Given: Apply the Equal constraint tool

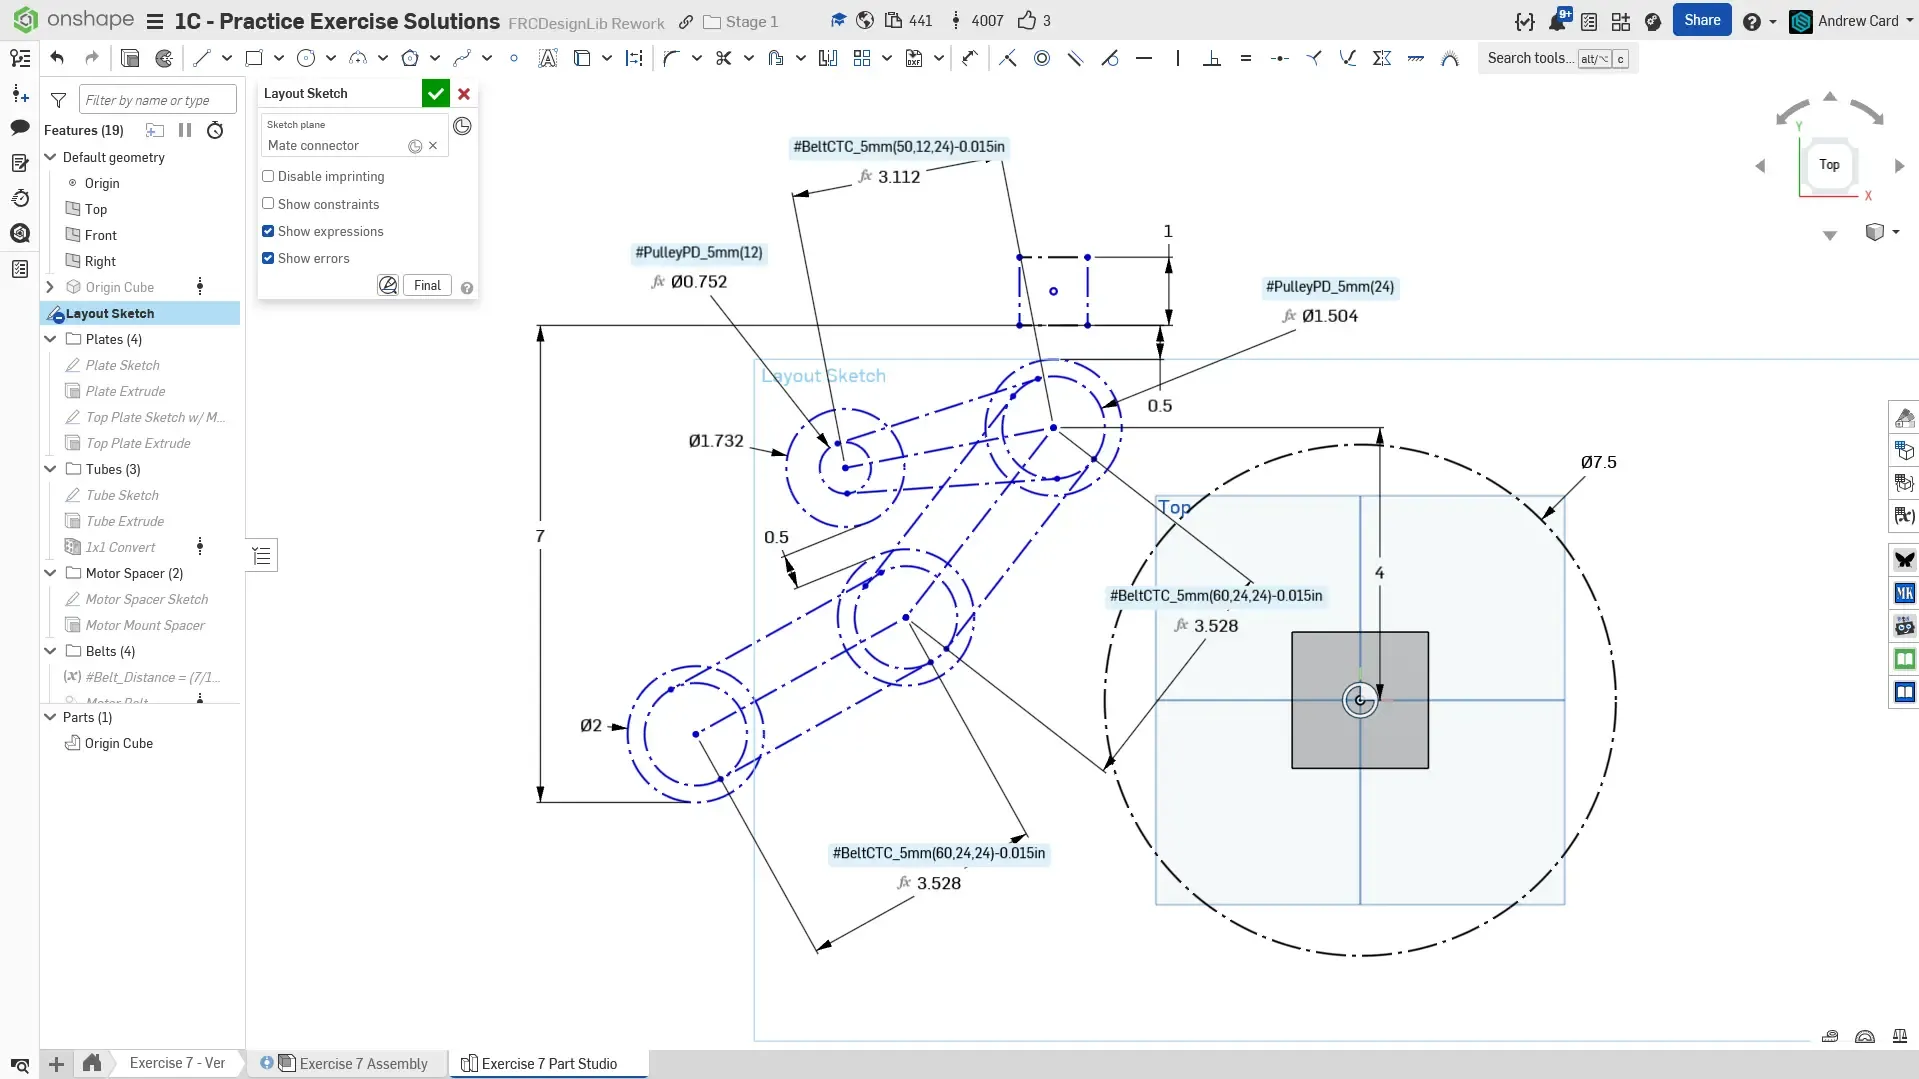Looking at the screenshot, I should 1245,58.
